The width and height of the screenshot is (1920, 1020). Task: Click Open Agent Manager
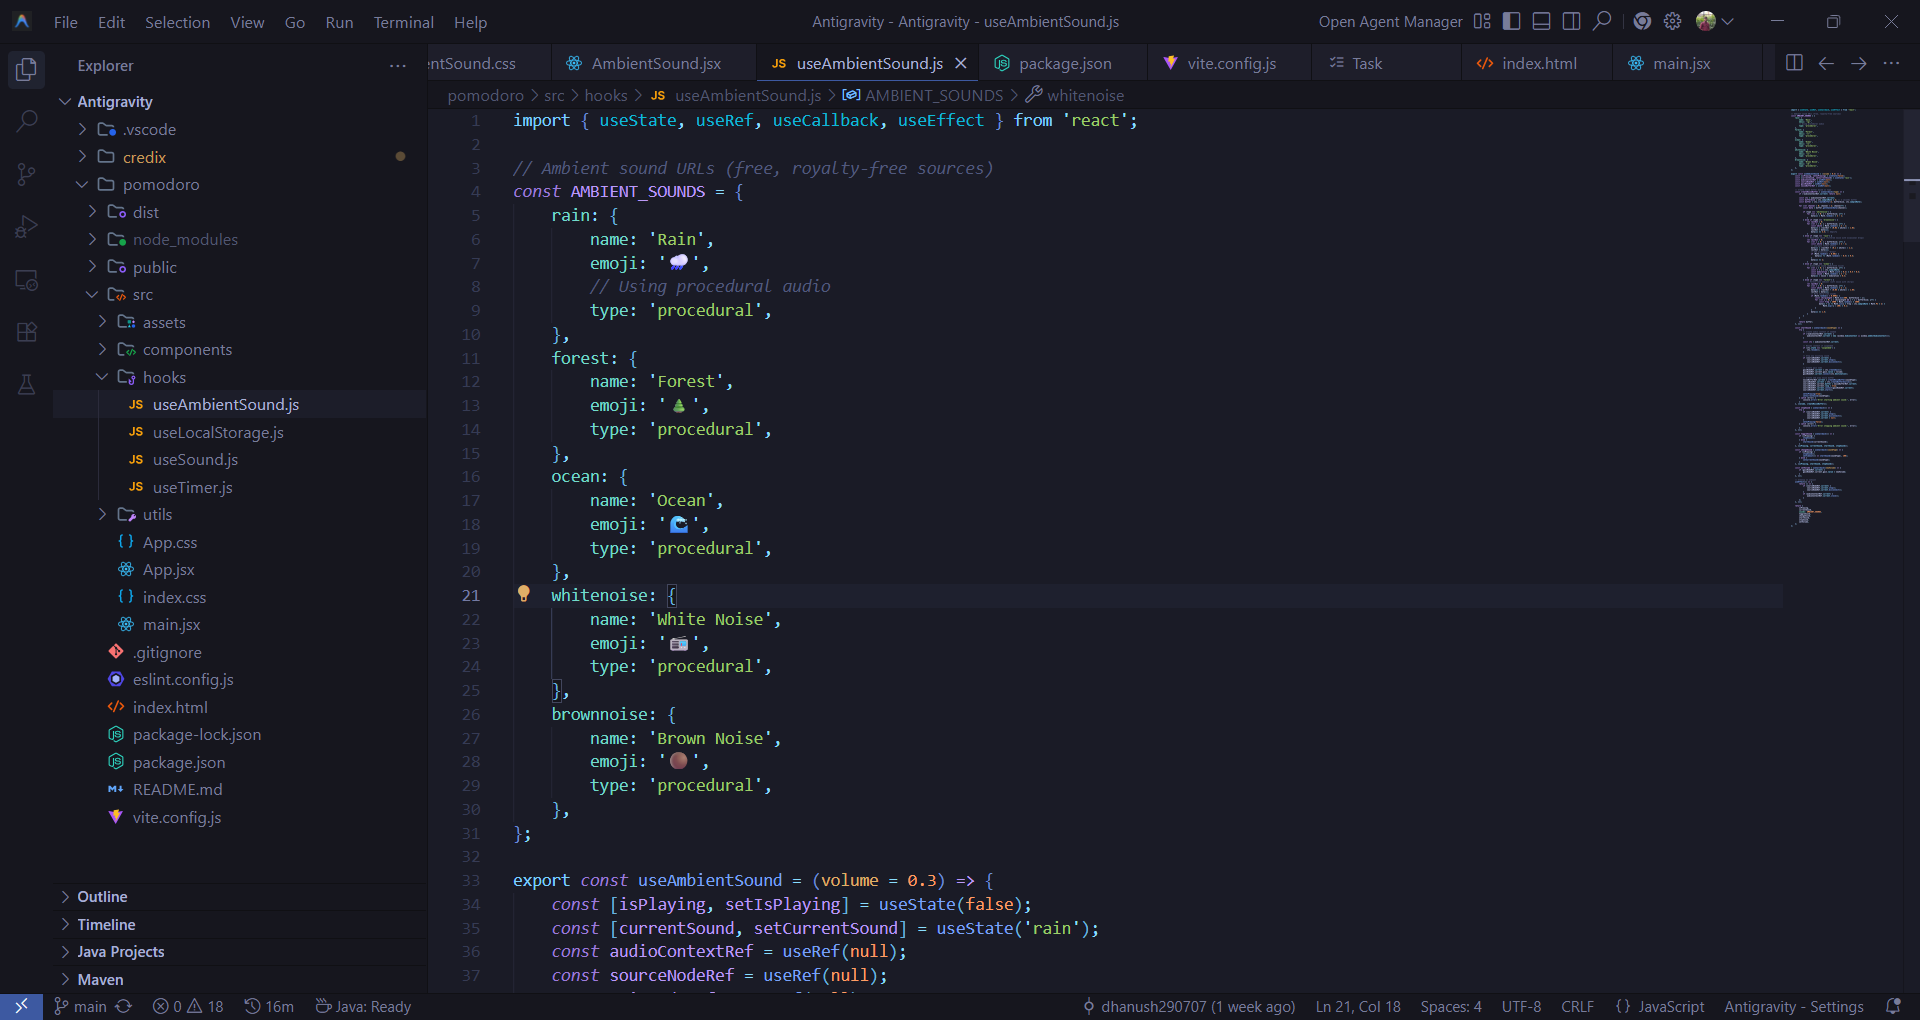(x=1390, y=22)
